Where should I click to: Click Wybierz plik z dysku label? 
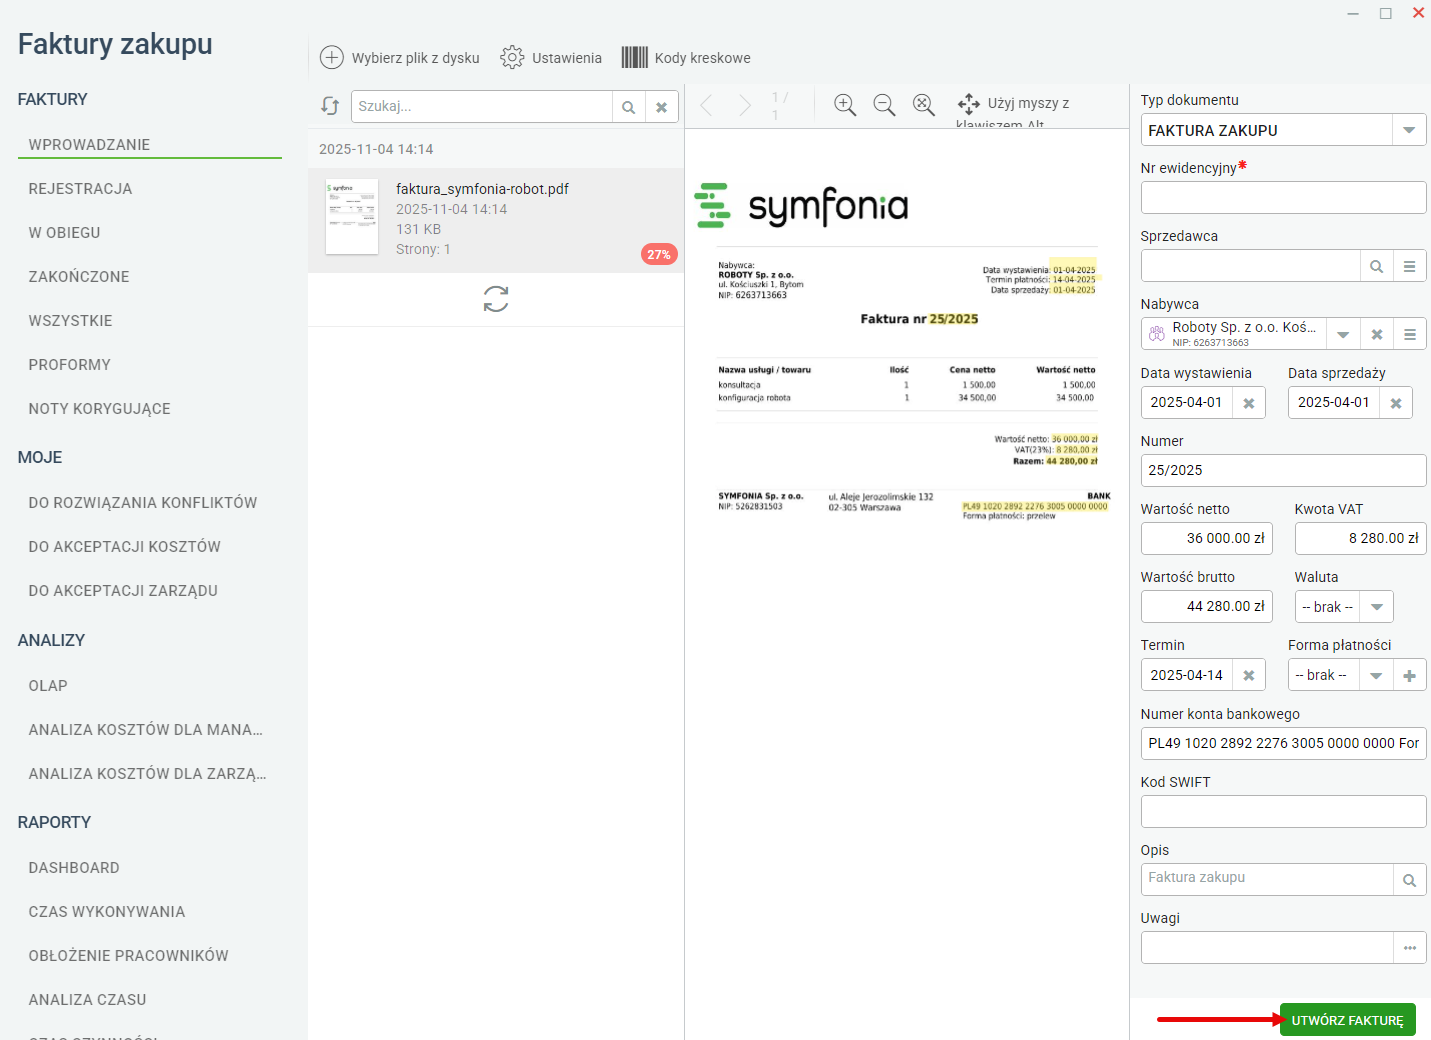click(415, 58)
